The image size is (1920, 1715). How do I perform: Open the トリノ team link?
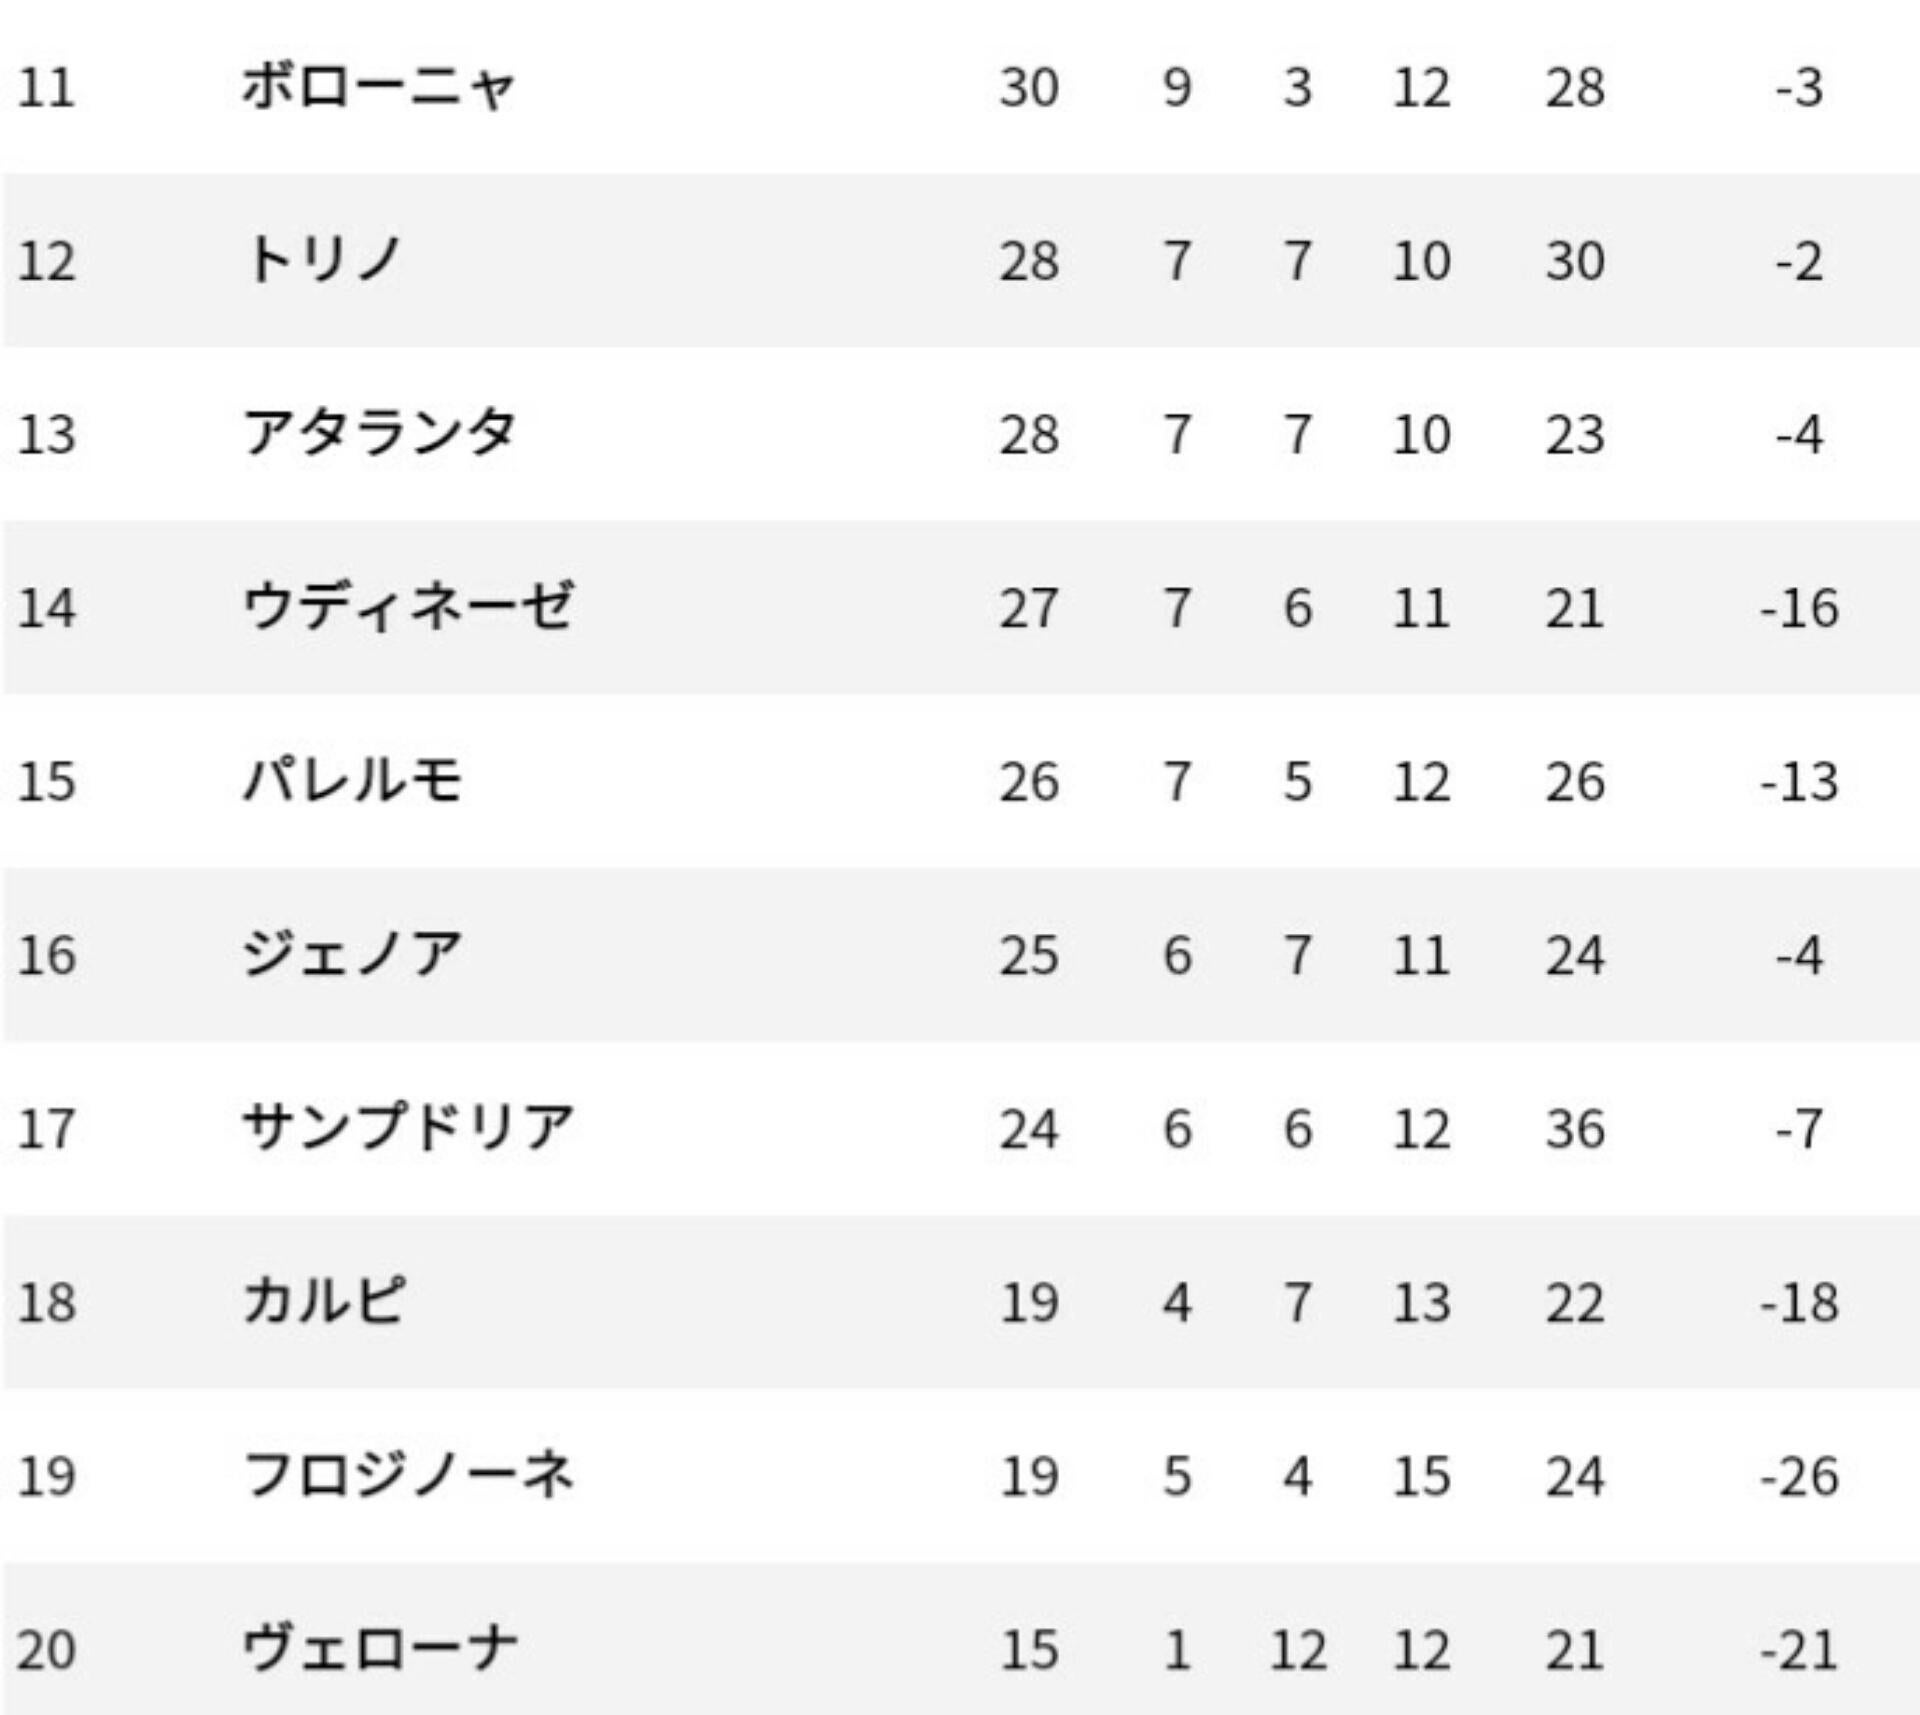tap(322, 261)
